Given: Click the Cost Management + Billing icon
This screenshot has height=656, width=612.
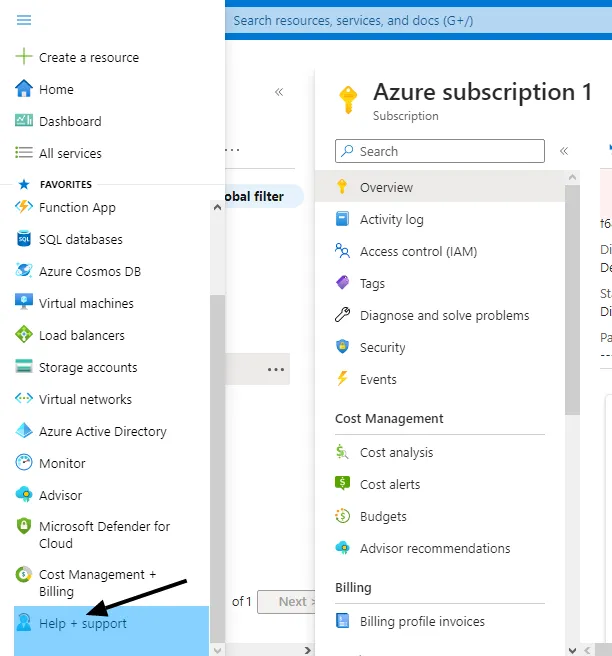Looking at the screenshot, I should 24,574.
